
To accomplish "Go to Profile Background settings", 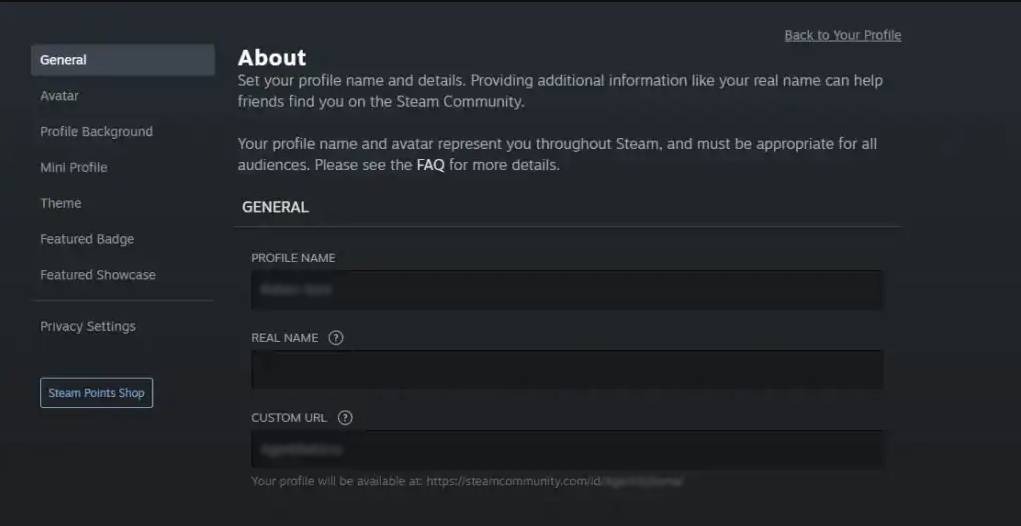I will coord(96,132).
